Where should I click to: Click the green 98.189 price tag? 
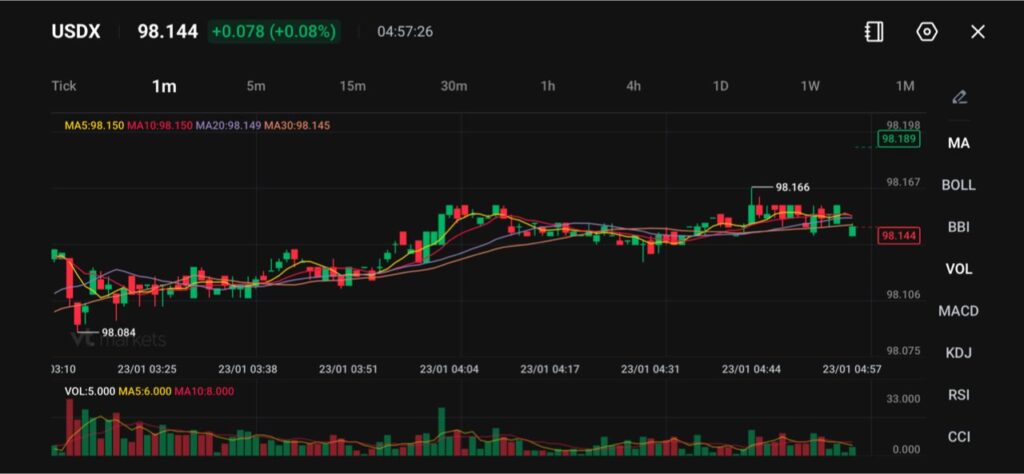pyautogui.click(x=897, y=139)
